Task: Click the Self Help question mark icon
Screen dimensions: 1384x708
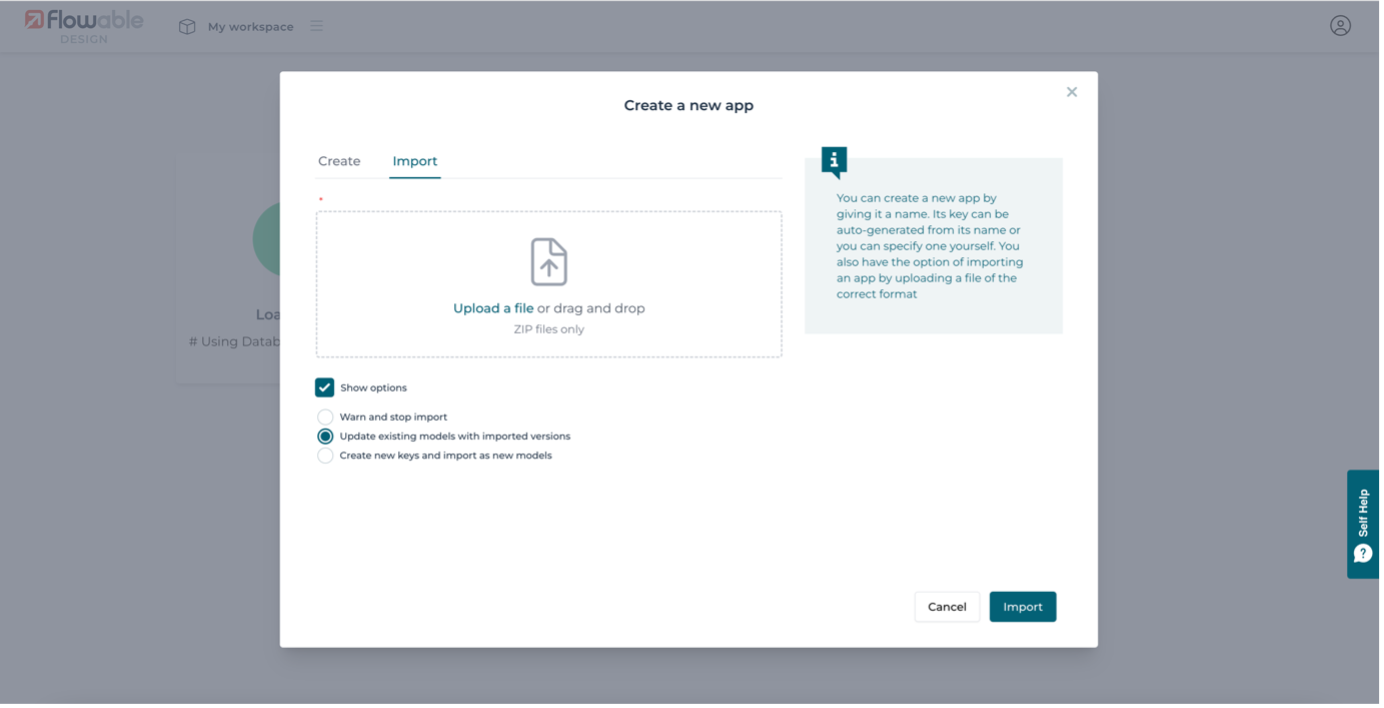Action: (x=1363, y=553)
